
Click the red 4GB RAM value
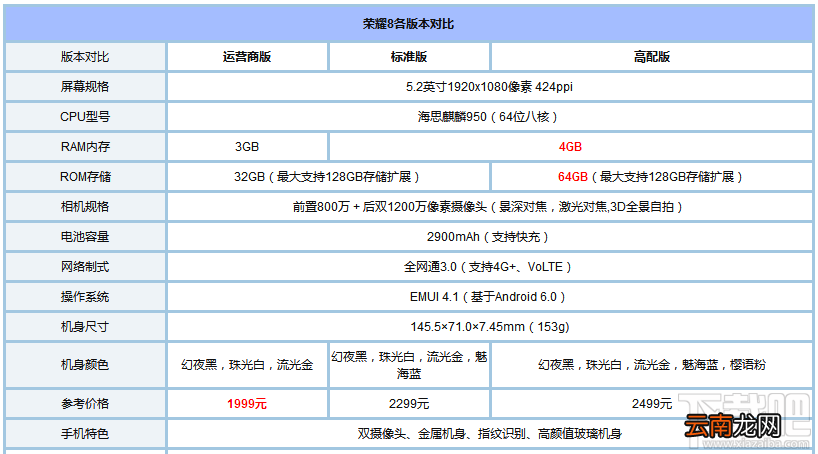pos(570,147)
